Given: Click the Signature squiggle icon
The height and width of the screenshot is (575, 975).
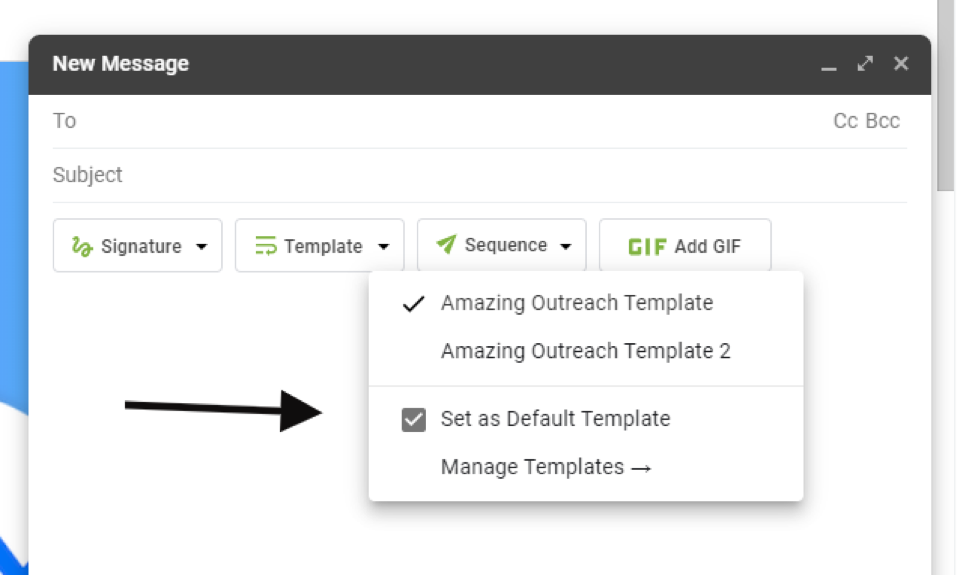Looking at the screenshot, I should [82, 247].
